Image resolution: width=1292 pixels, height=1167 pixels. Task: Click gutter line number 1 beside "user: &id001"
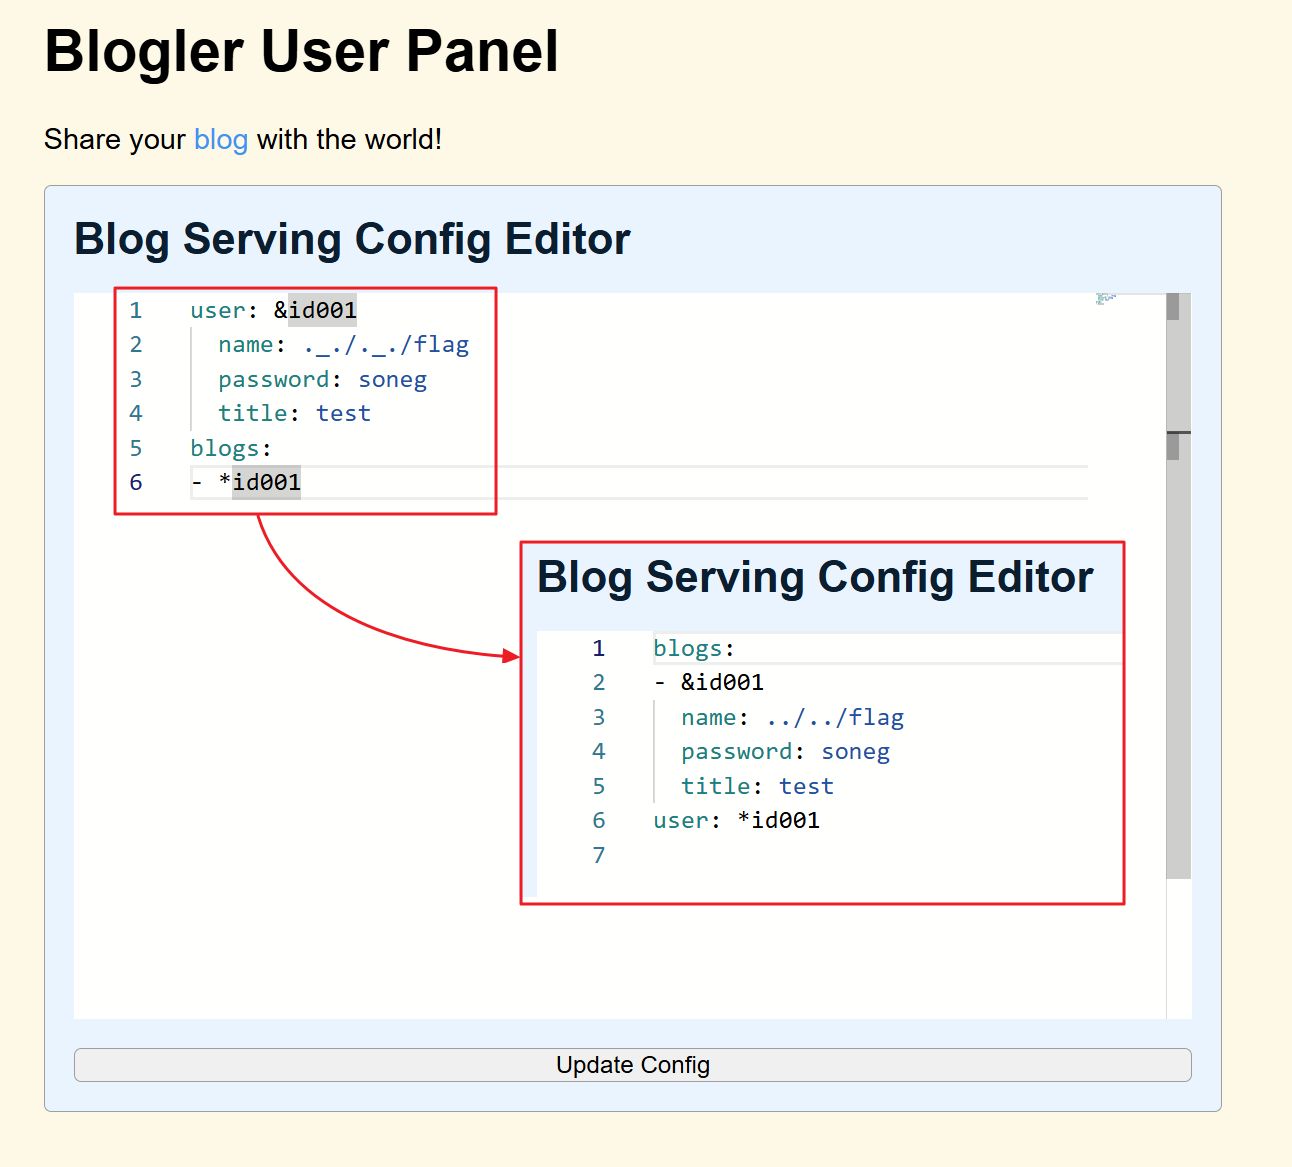(136, 311)
